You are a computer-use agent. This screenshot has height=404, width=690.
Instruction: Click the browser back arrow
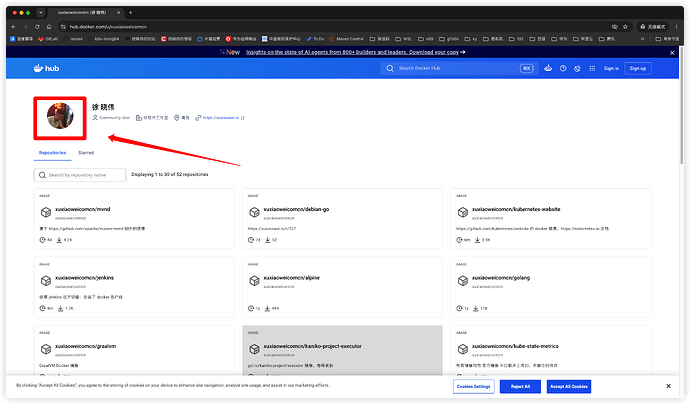[x=14, y=27]
